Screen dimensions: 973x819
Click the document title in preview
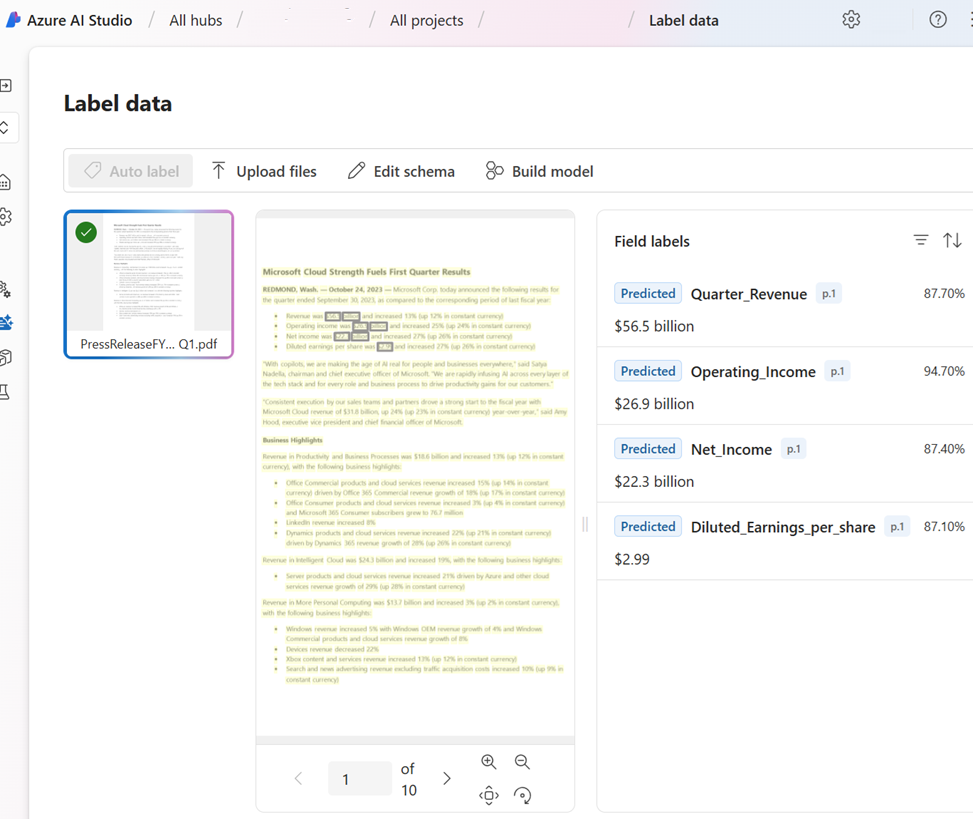pyautogui.click(x=366, y=272)
